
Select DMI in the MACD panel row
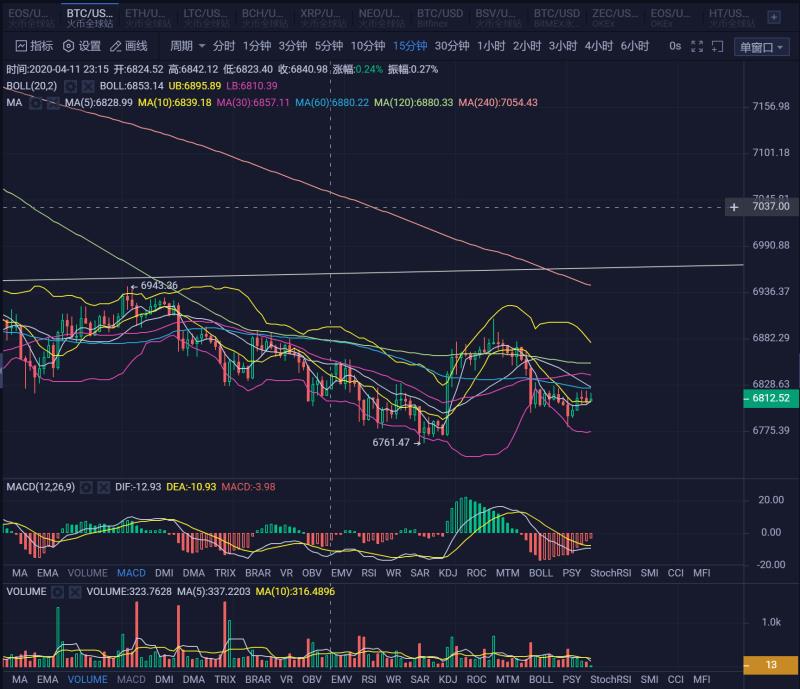click(x=164, y=573)
